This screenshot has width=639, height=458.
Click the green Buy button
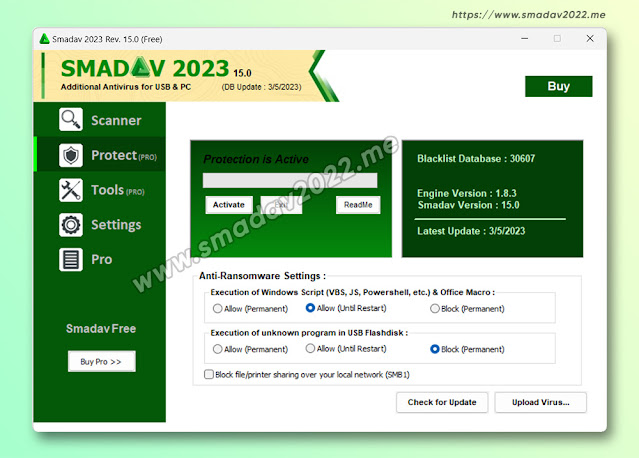pyautogui.click(x=558, y=86)
